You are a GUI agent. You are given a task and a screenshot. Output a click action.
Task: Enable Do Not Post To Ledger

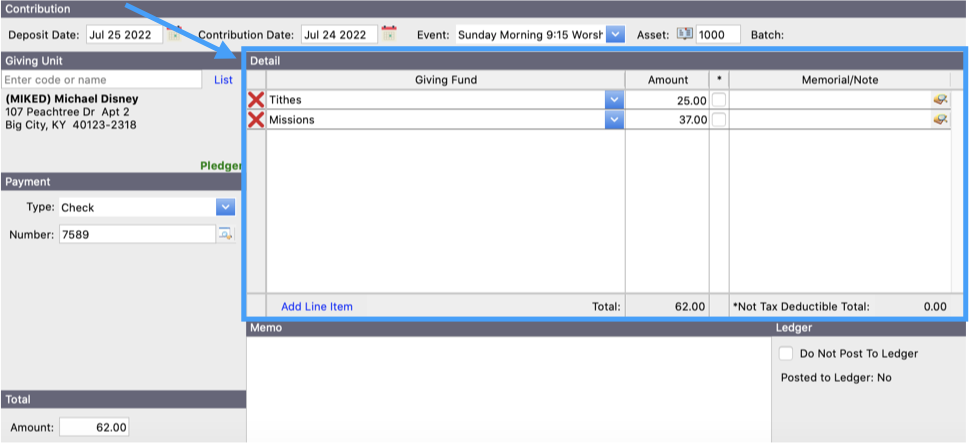click(x=786, y=353)
